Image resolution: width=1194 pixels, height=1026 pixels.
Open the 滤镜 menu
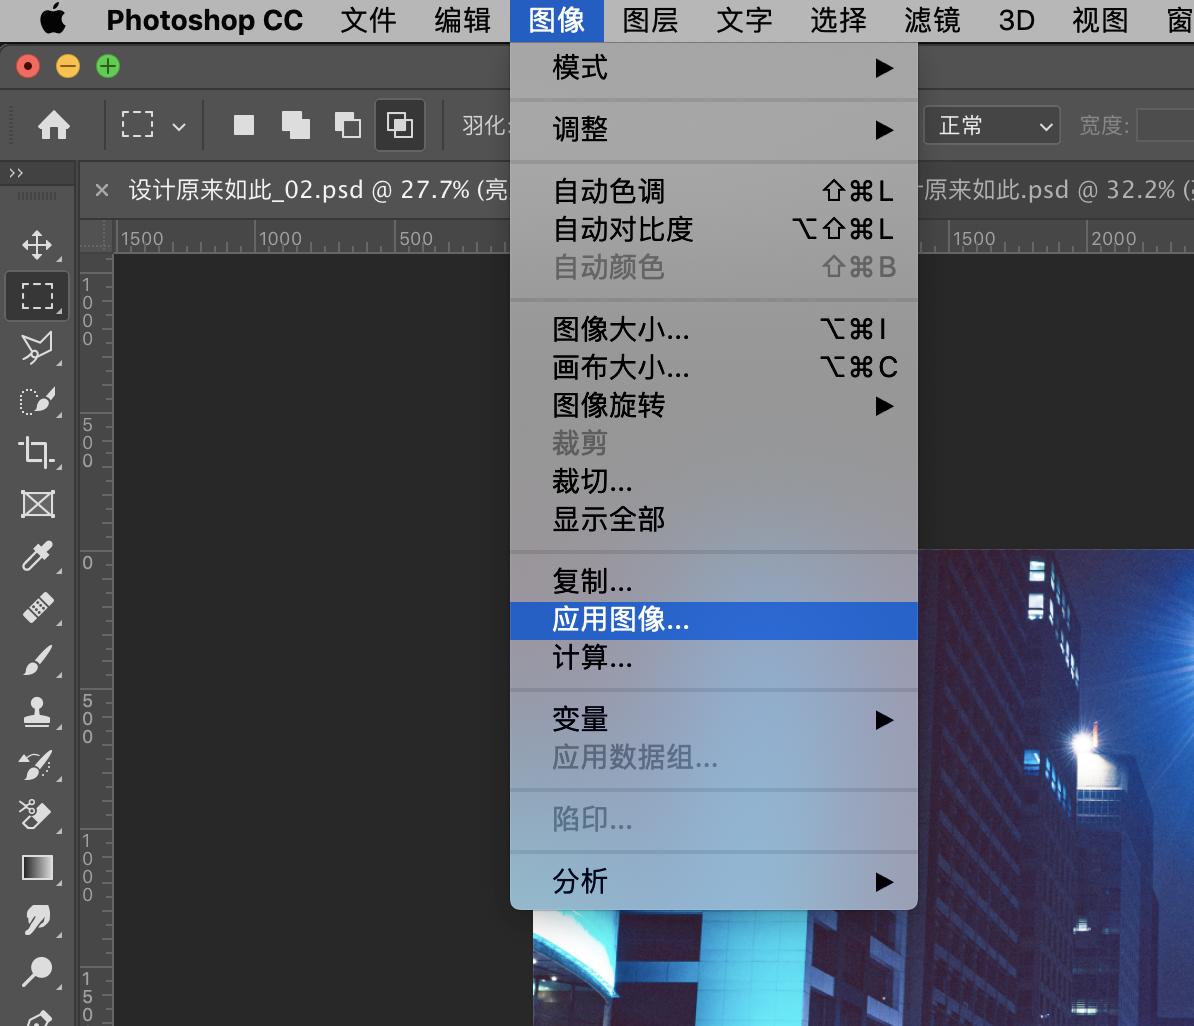(x=931, y=20)
